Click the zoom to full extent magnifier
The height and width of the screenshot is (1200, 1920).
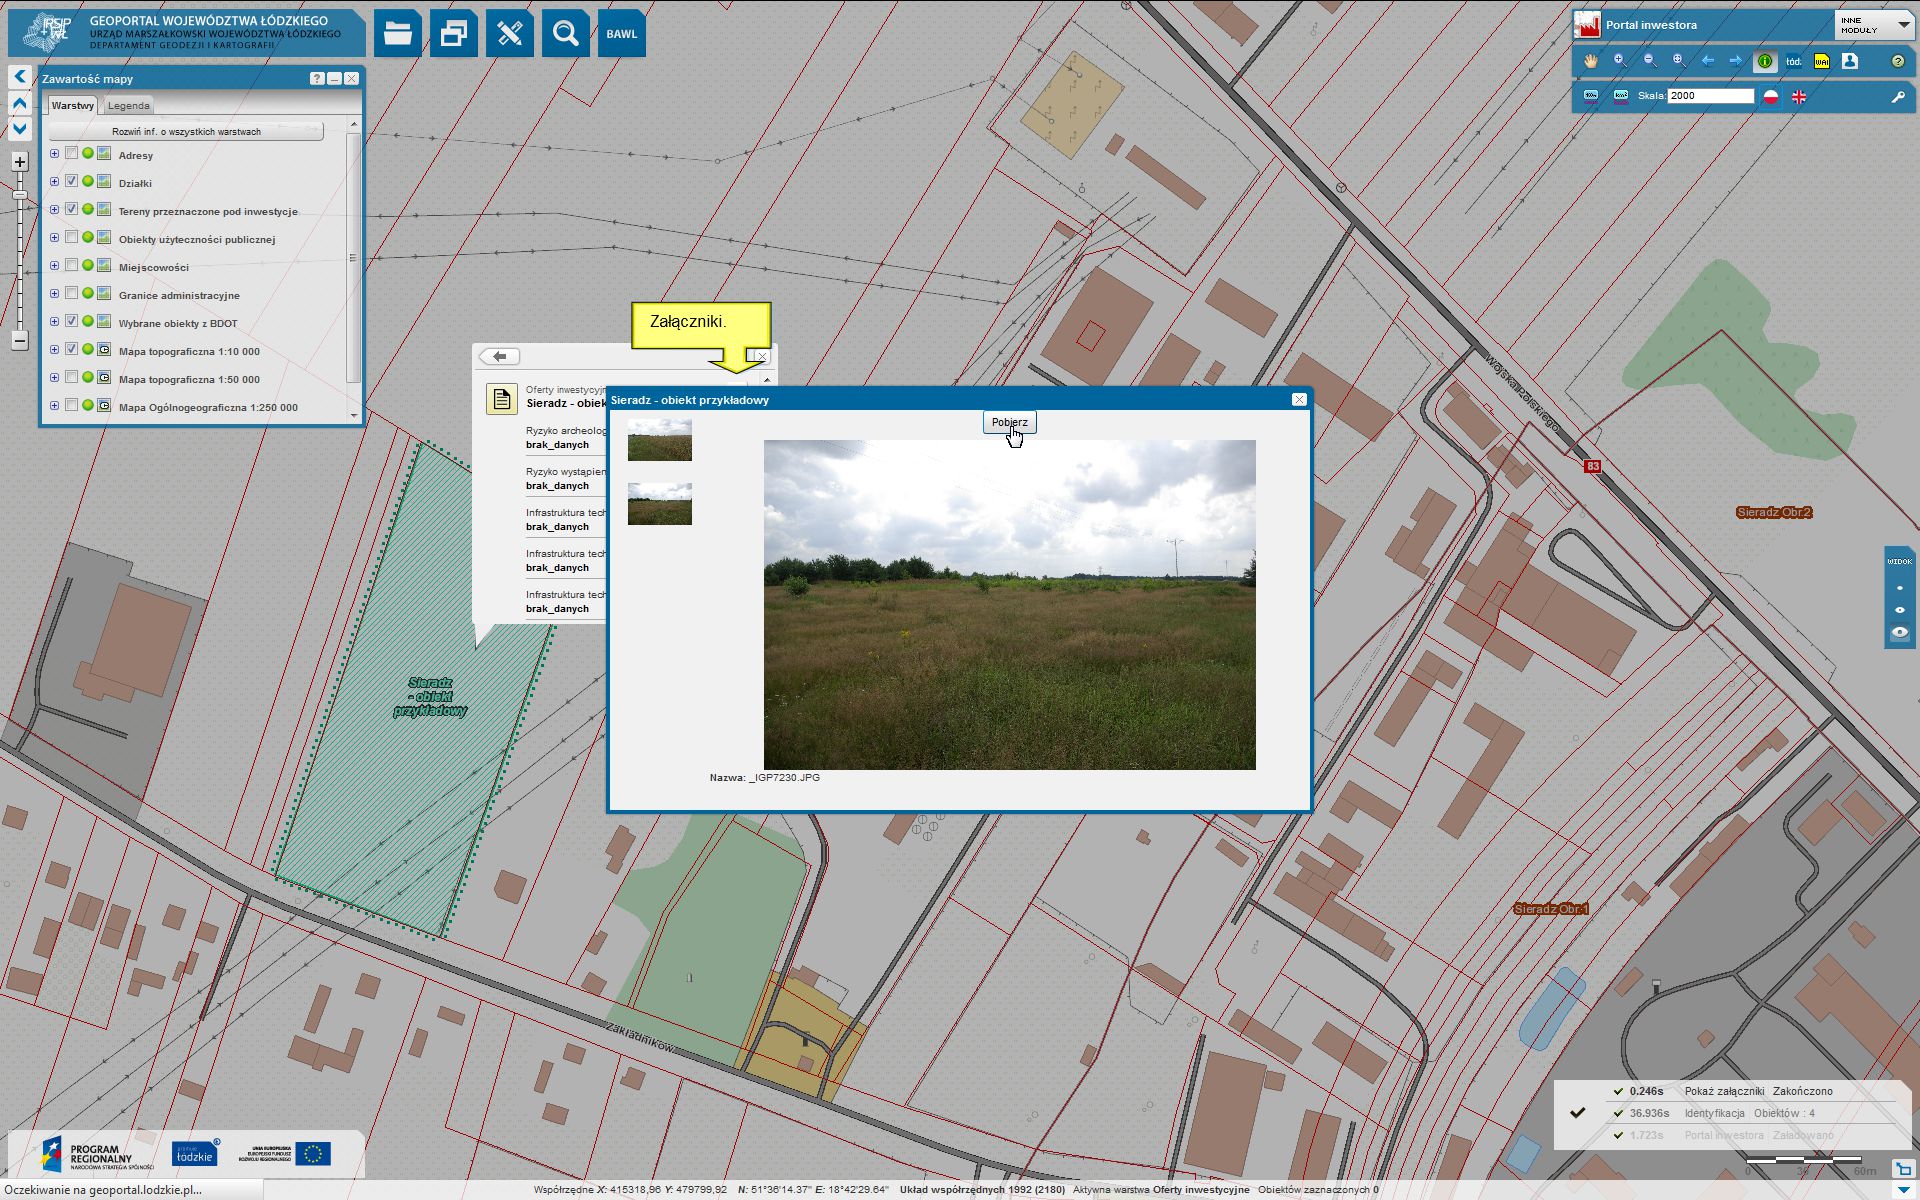click(1678, 61)
